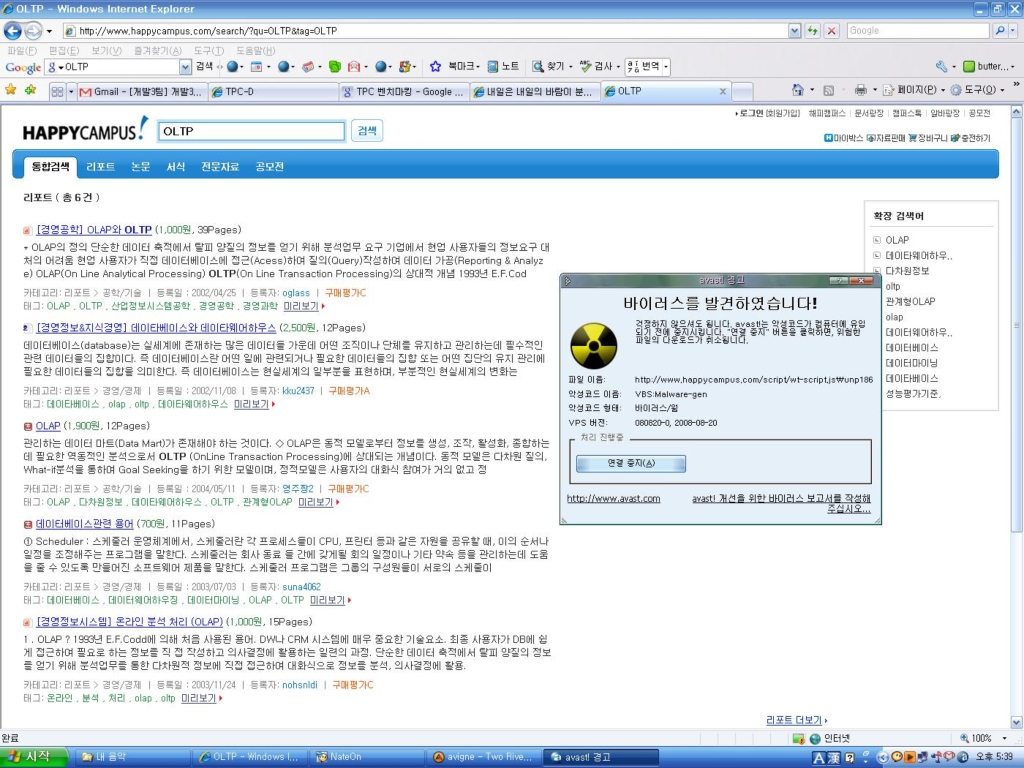The width and height of the screenshot is (1024, 768).
Task: Switch to NateOn in the taskbar
Action: pyautogui.click(x=368, y=757)
